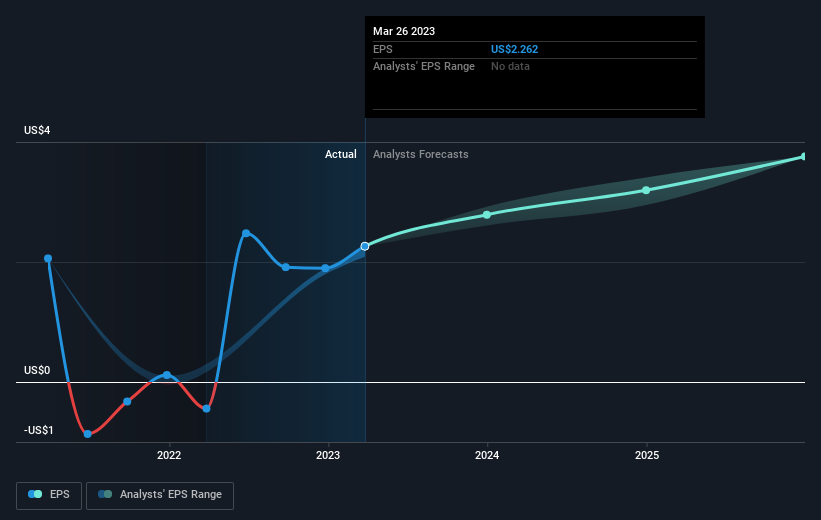The width and height of the screenshot is (821, 520).
Task: Click the US$4 y-axis label
Action: click(x=37, y=130)
